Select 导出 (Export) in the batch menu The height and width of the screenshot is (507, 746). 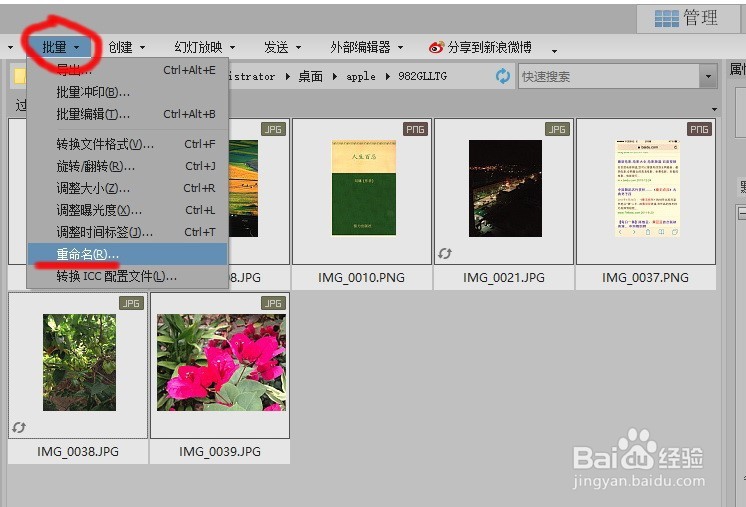tap(128, 70)
